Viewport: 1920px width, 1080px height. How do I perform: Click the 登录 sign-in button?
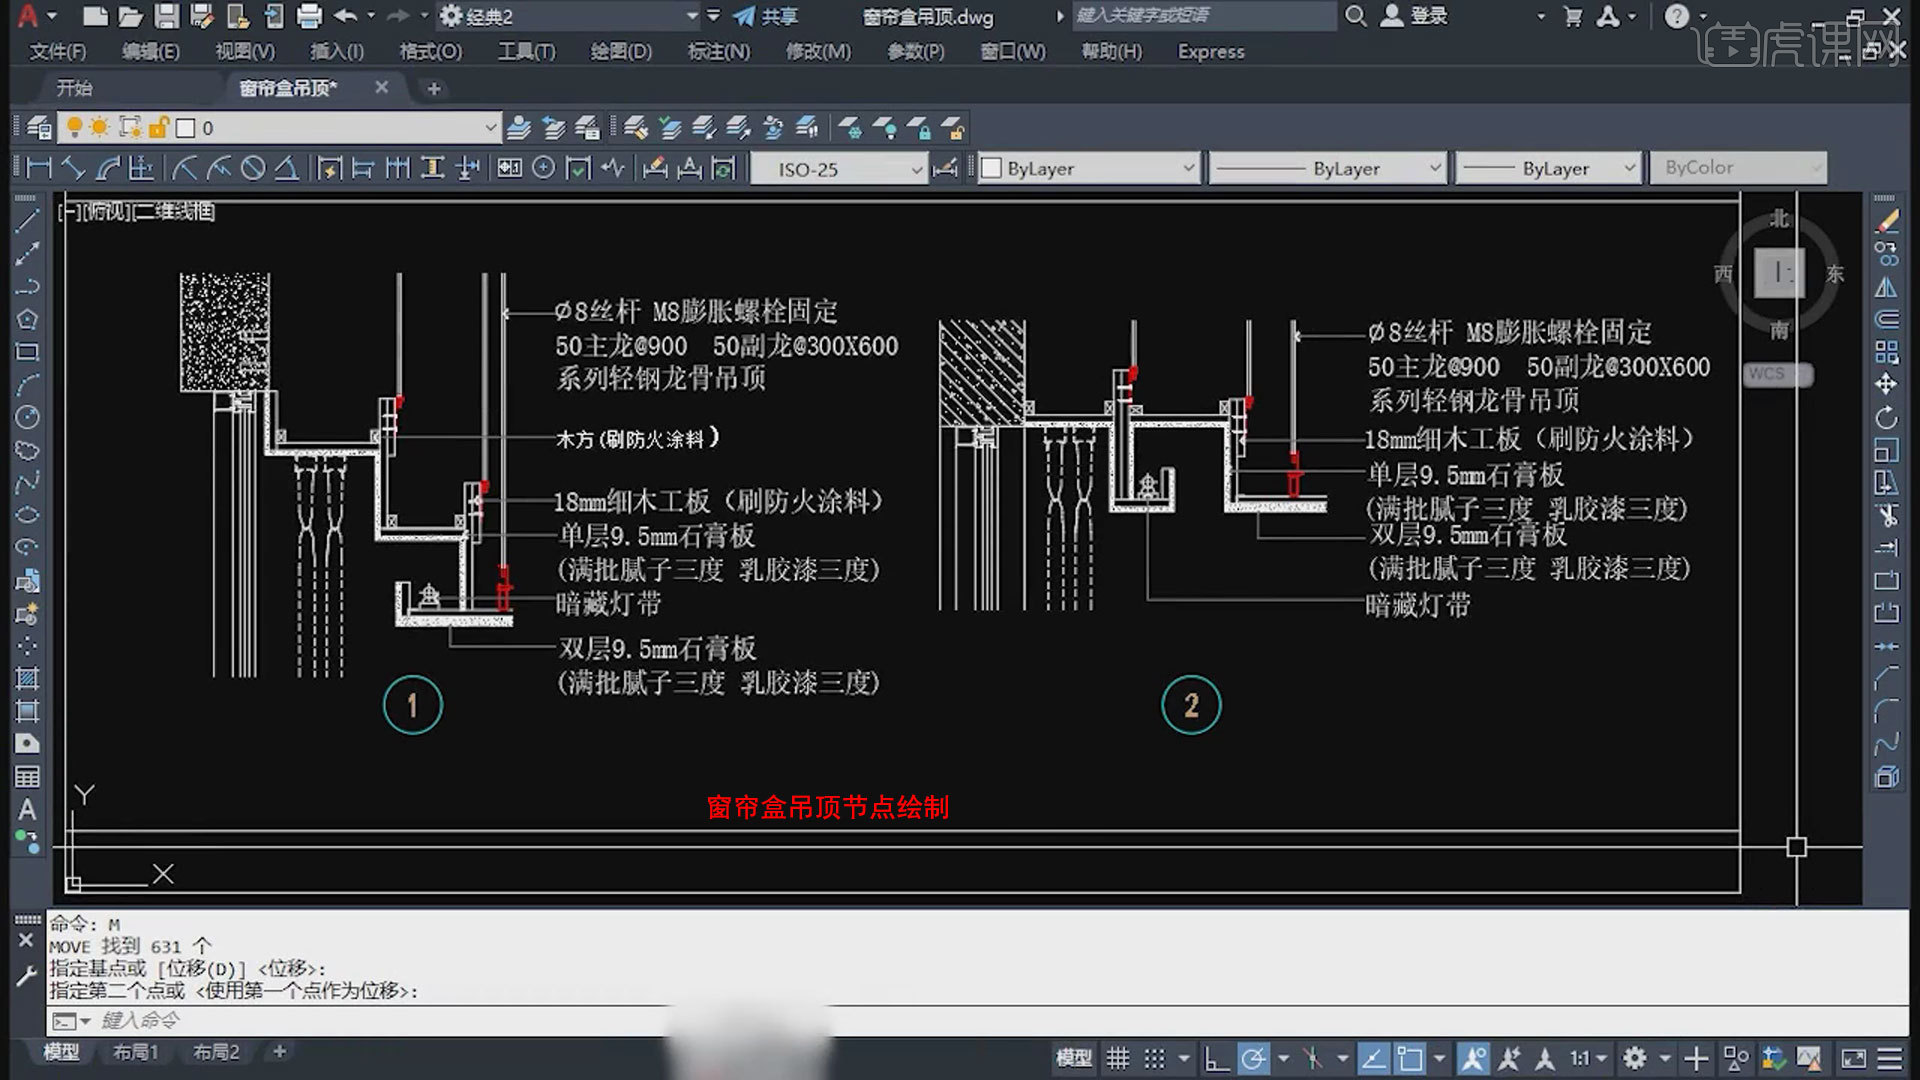(1414, 16)
